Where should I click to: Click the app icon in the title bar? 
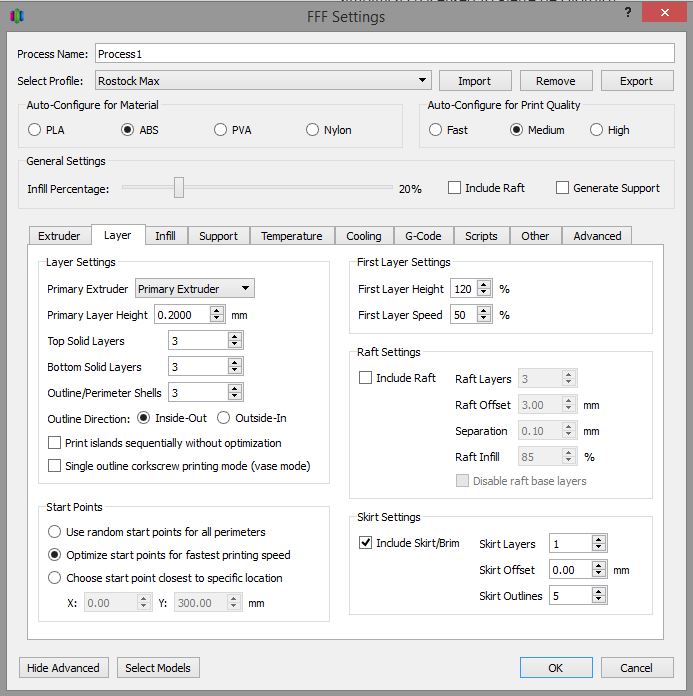point(16,16)
